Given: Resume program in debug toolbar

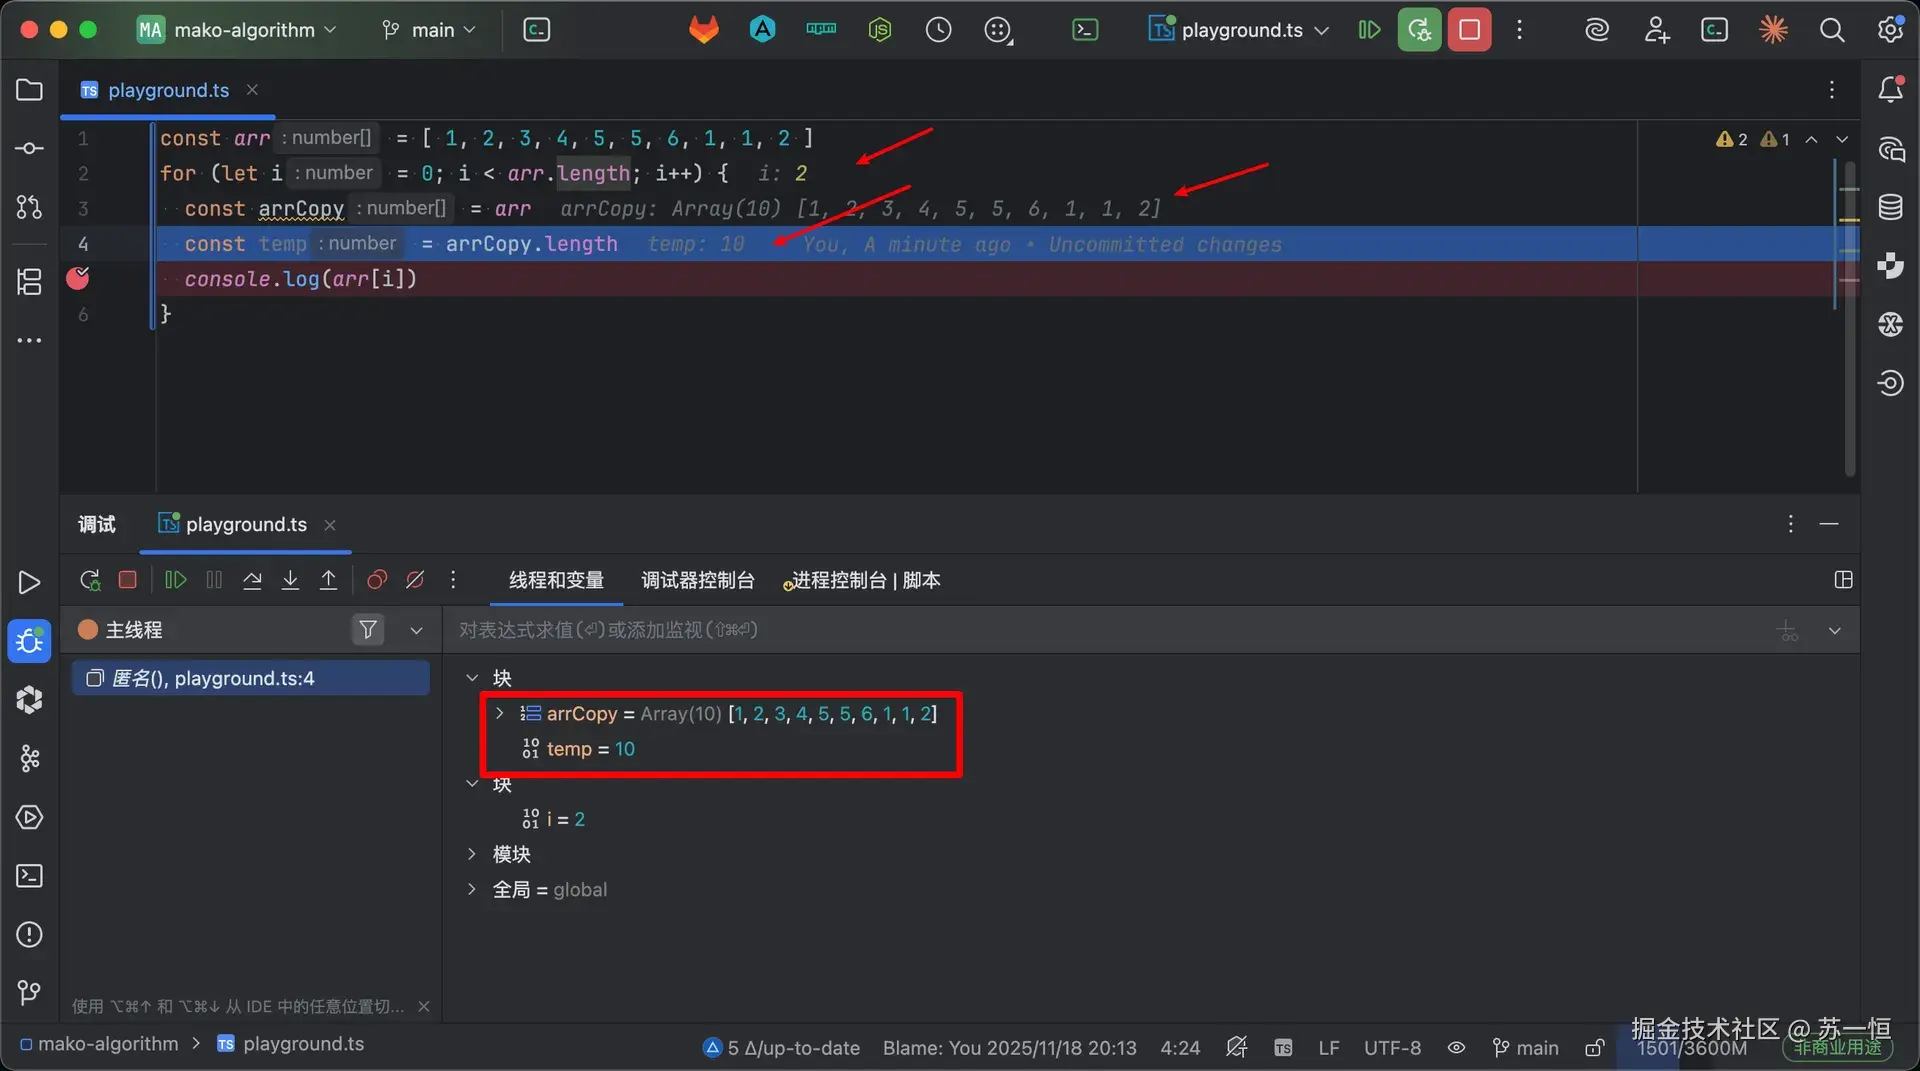Looking at the screenshot, I should [175, 580].
